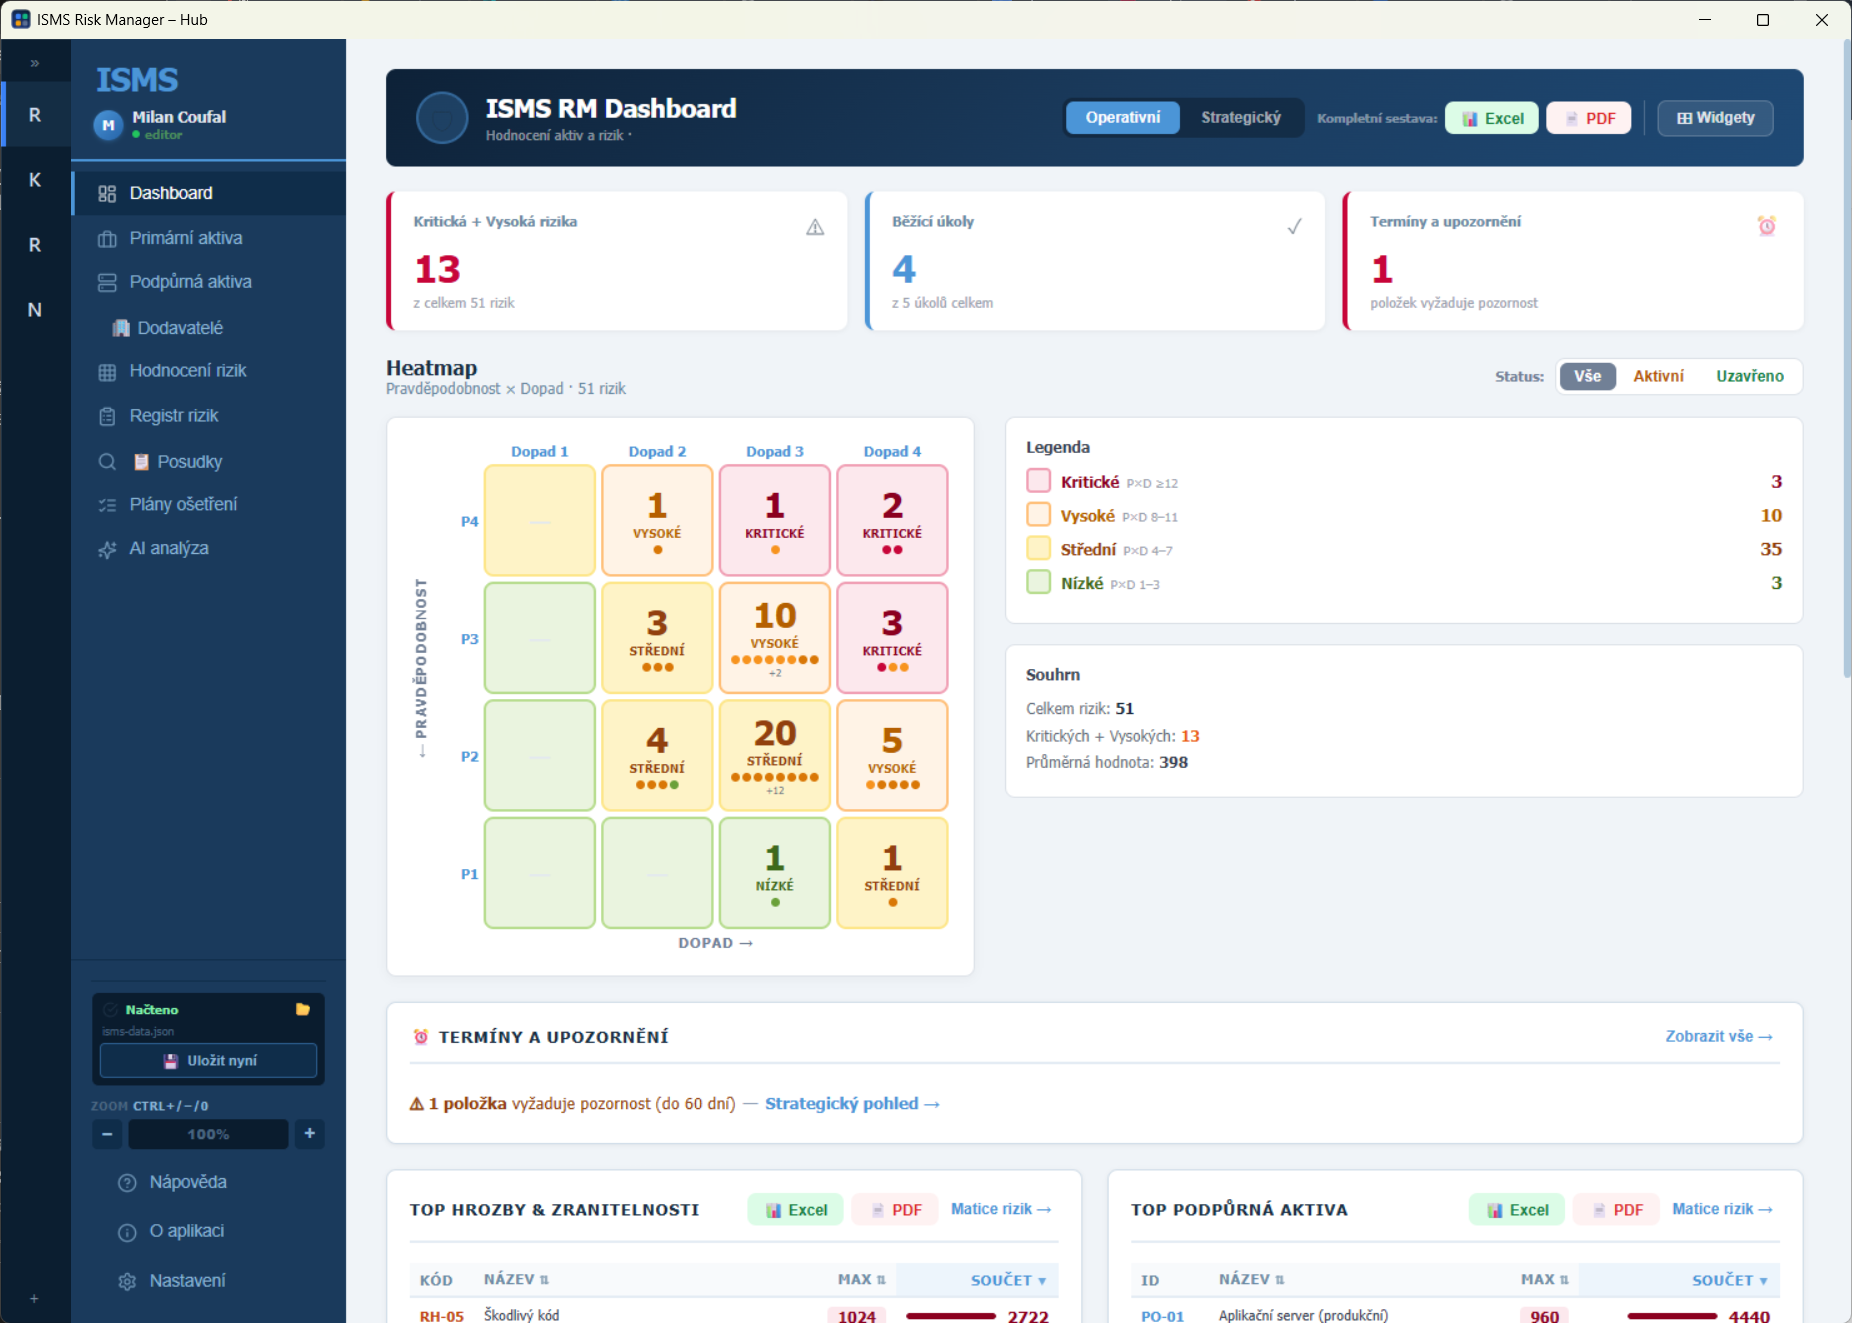The width and height of the screenshot is (1852, 1323).
Task: Click the warning triangle icon in risk card
Action: point(815,227)
